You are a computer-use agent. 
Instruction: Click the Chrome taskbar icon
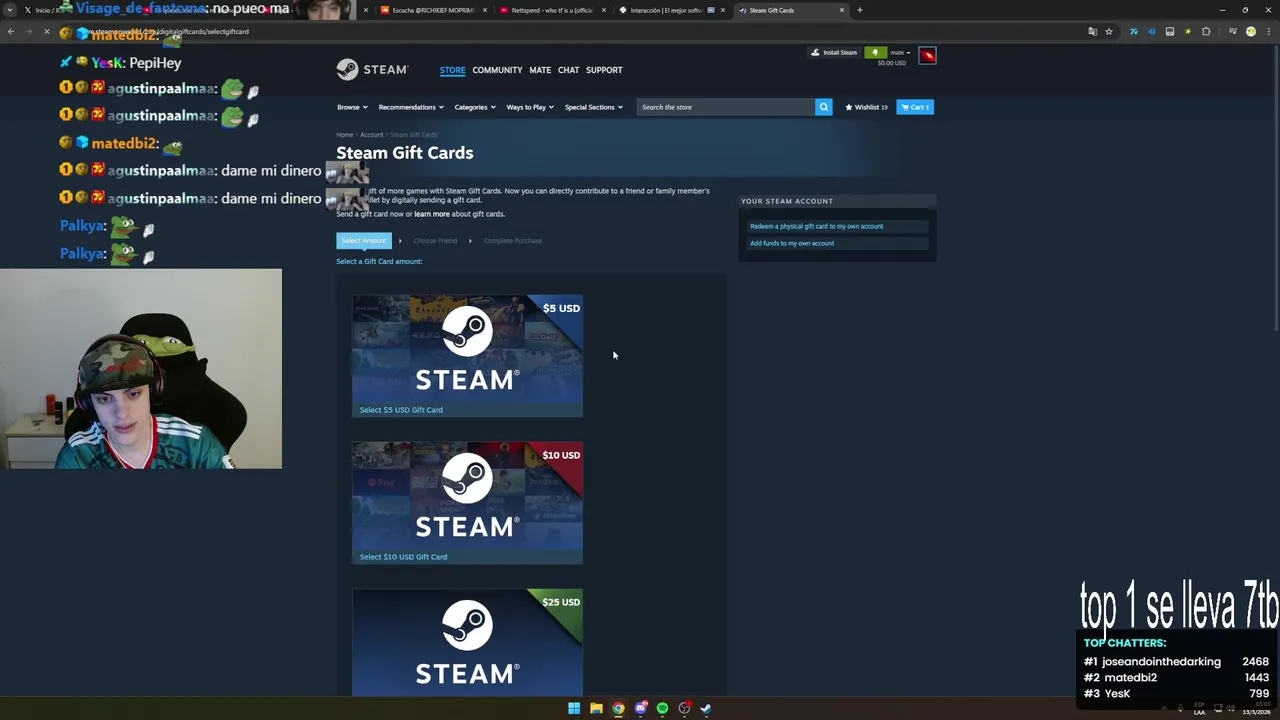point(618,708)
